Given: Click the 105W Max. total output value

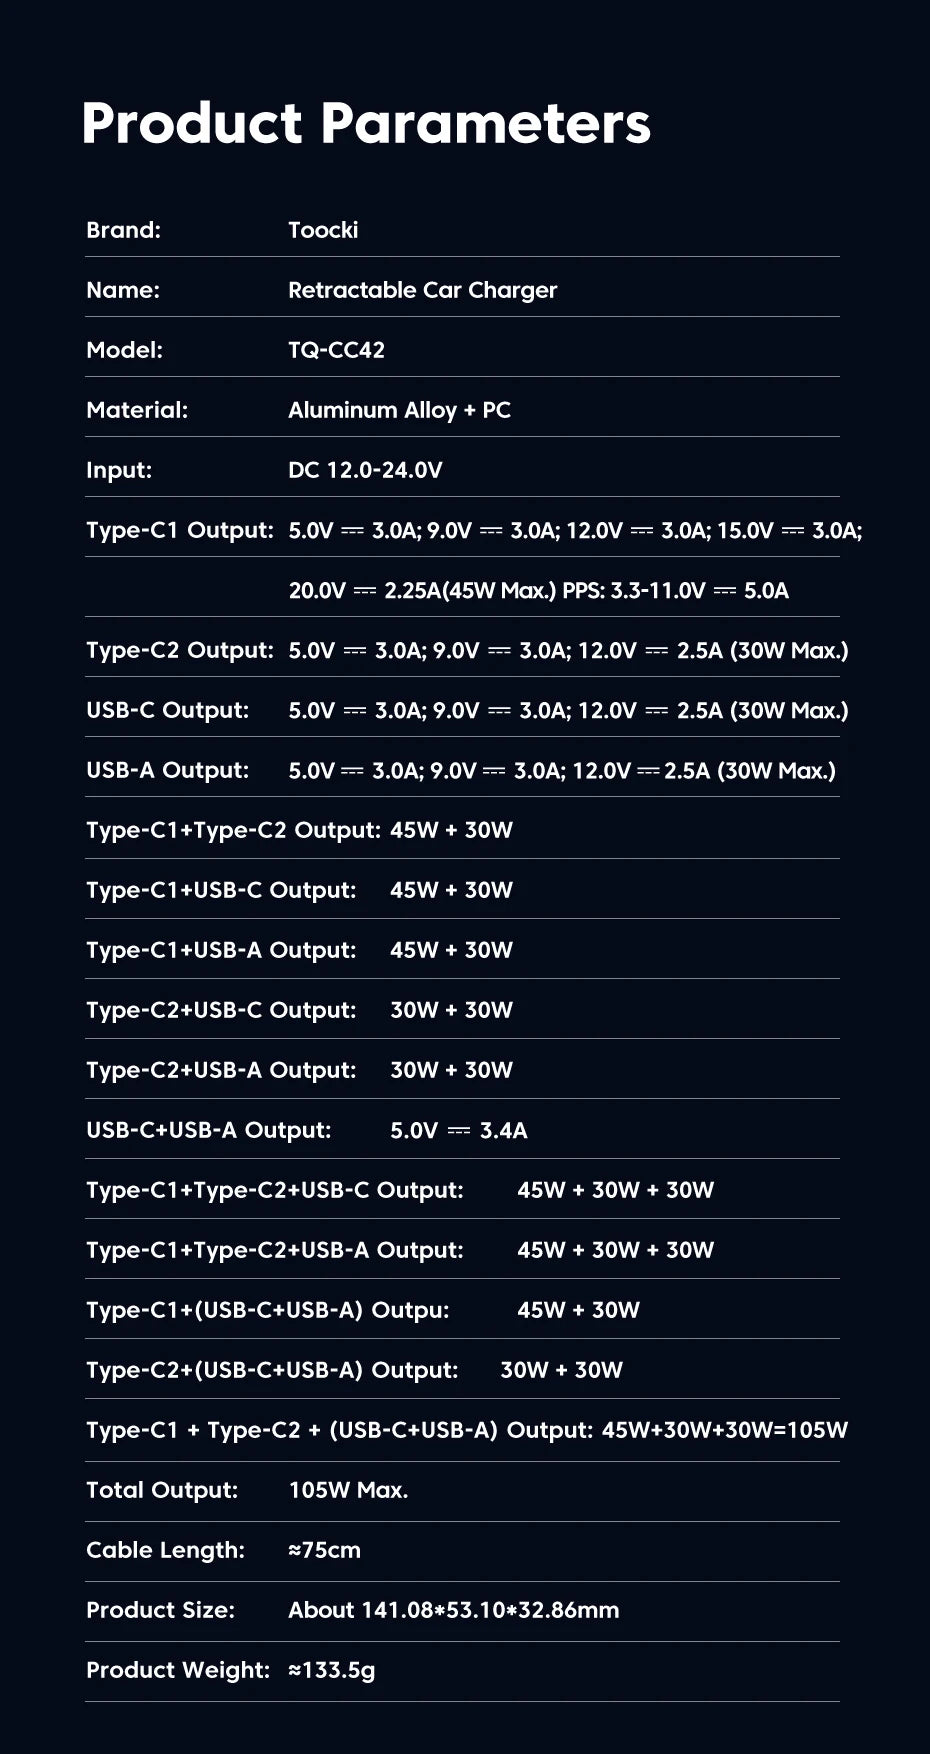Looking at the screenshot, I should tap(348, 1490).
